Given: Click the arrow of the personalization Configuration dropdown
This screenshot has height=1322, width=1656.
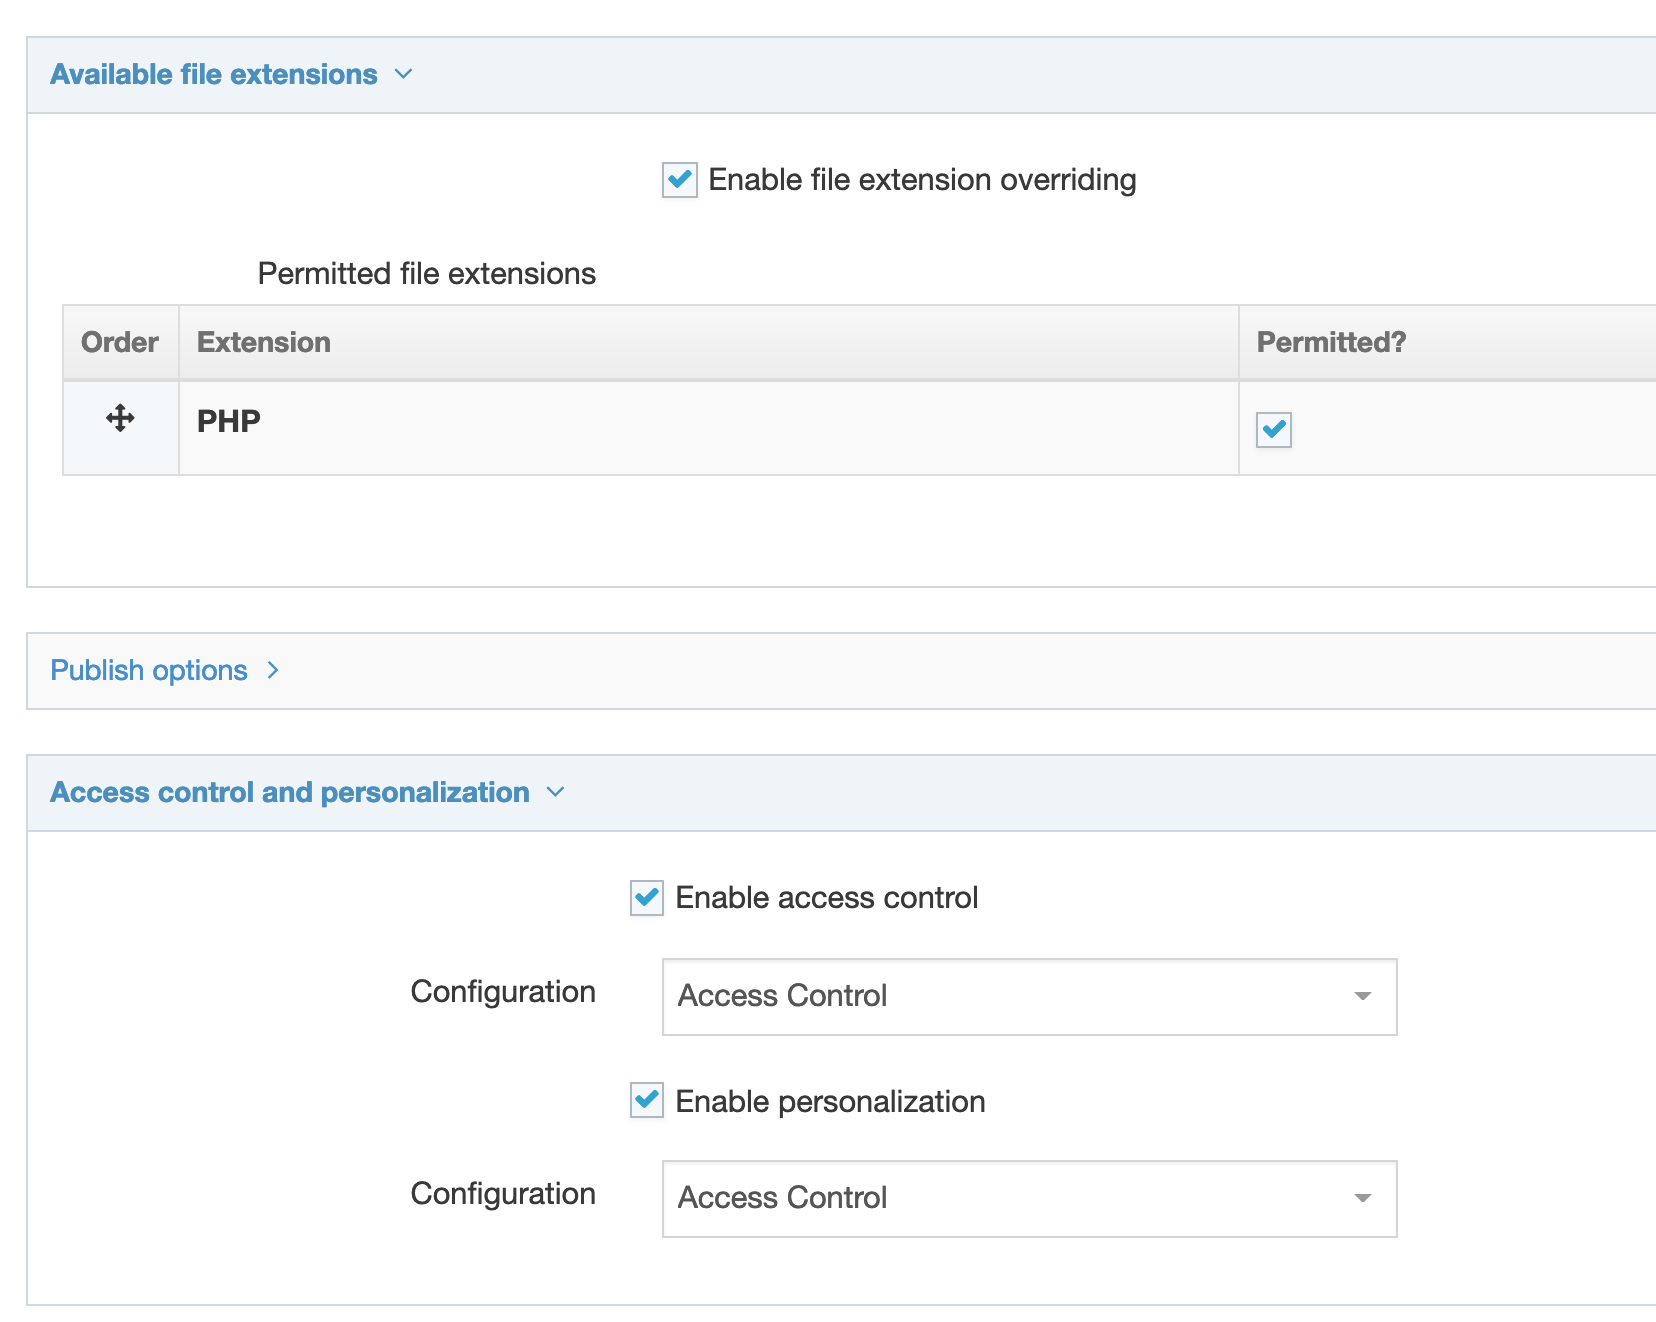Looking at the screenshot, I should pos(1362,1199).
